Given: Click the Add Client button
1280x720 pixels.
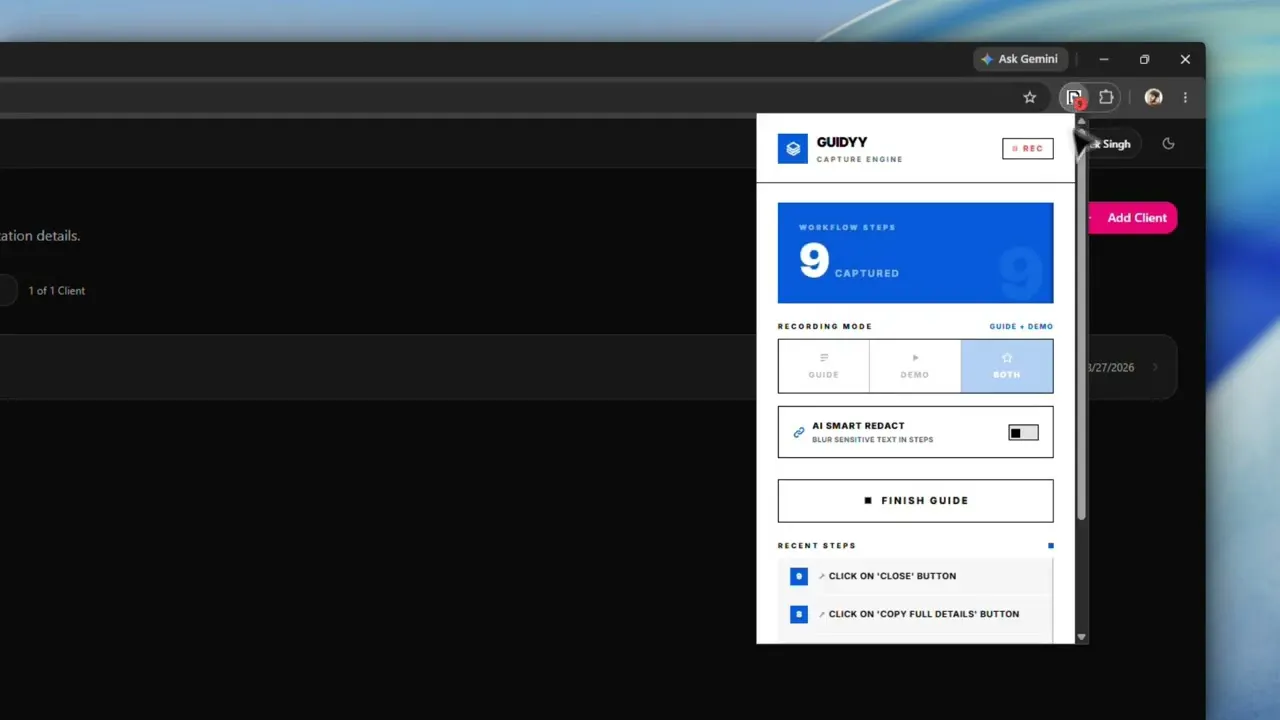Looking at the screenshot, I should (1133, 218).
